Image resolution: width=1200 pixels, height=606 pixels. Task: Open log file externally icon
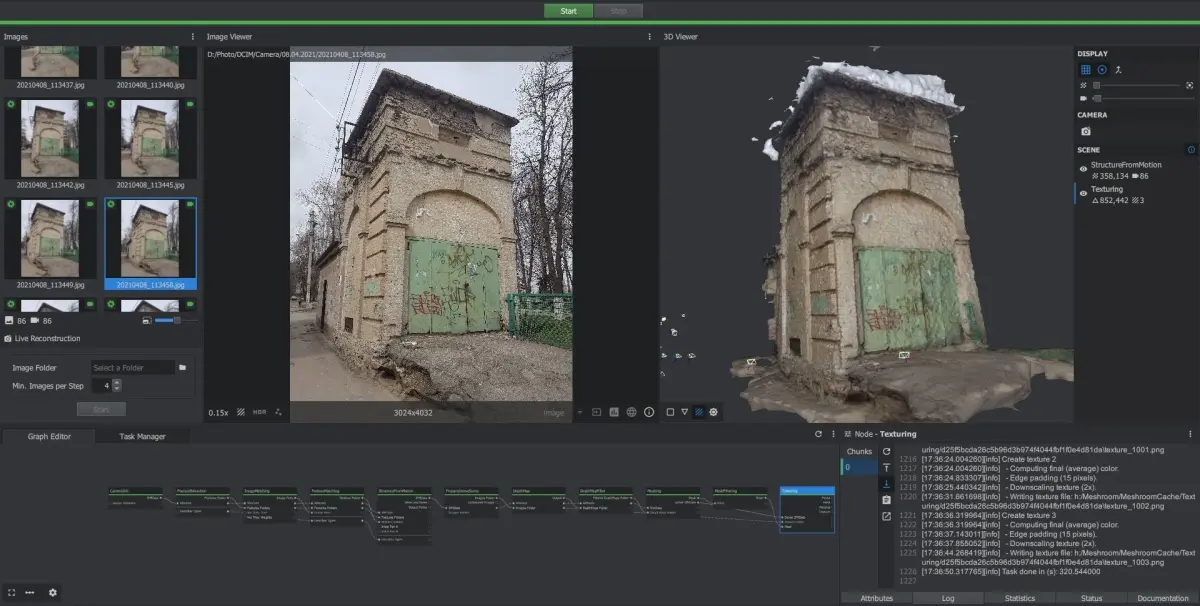coord(886,516)
